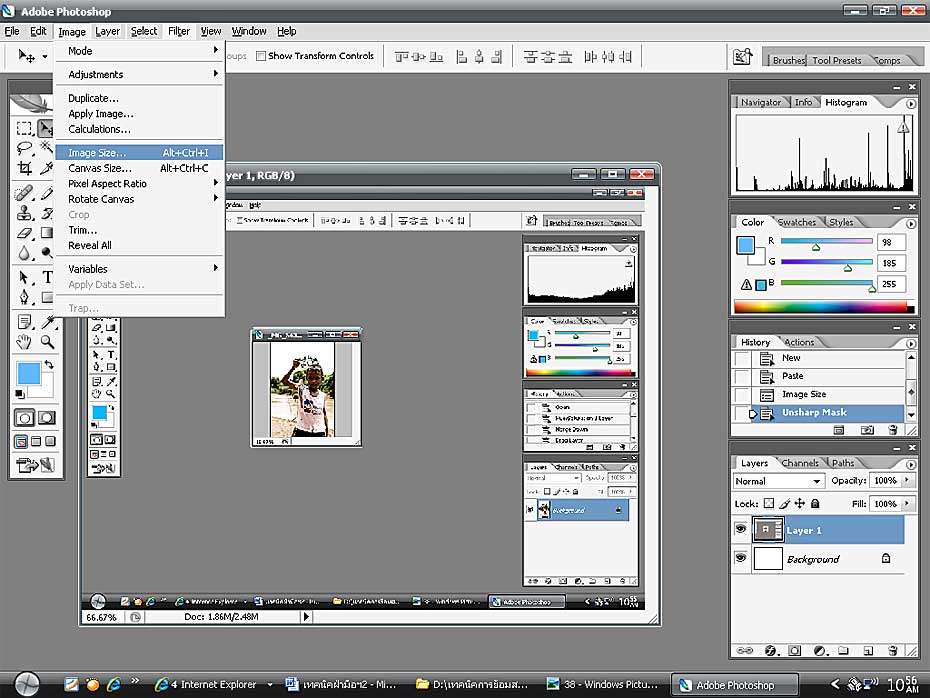
Task: Create a new snapshot in History panel
Action: 867,430
